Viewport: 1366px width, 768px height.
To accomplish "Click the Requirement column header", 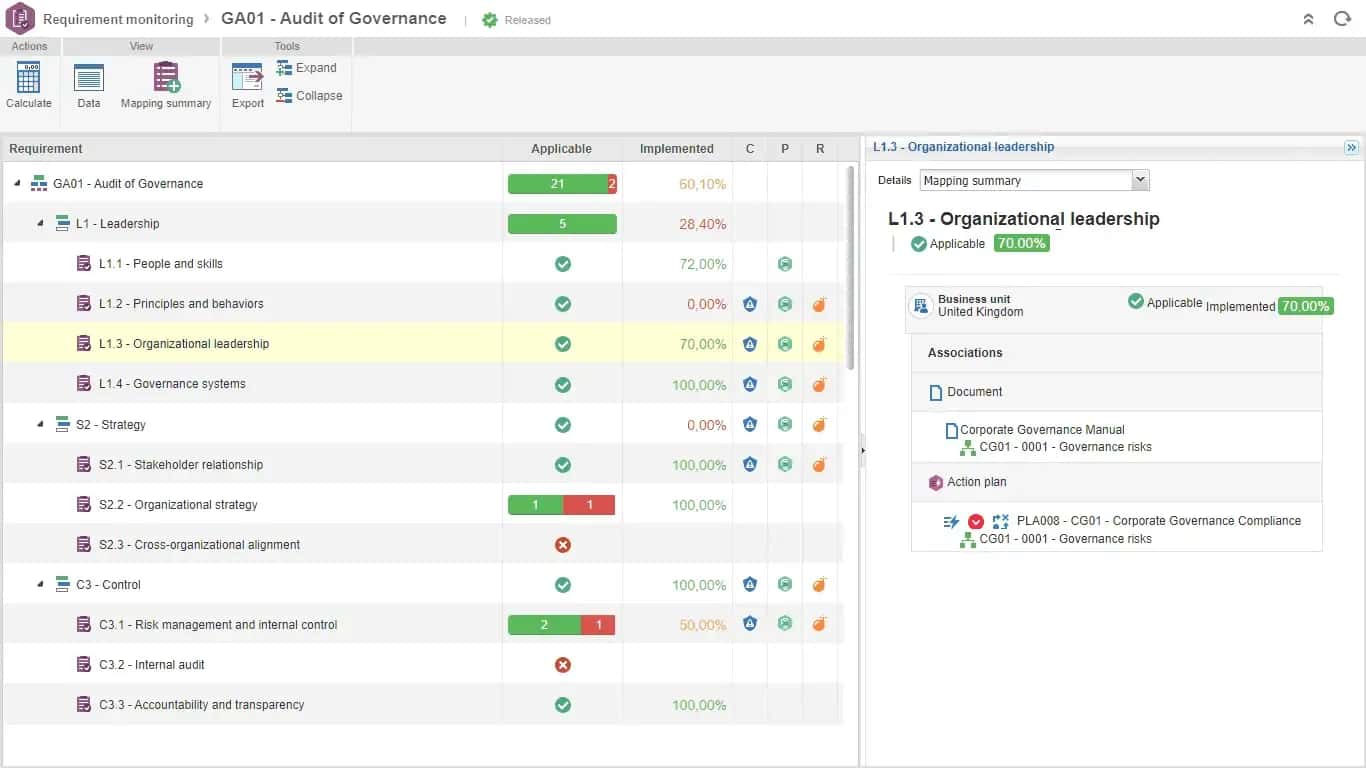I will (x=252, y=149).
